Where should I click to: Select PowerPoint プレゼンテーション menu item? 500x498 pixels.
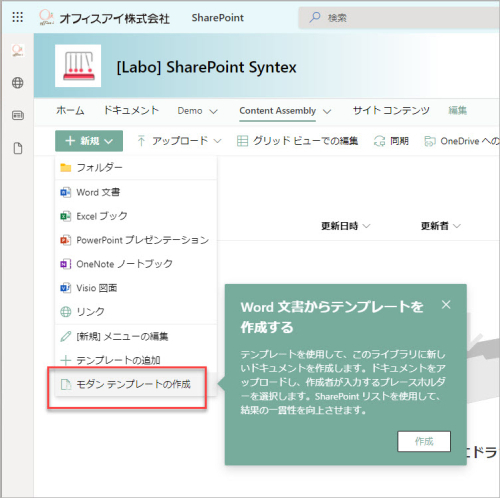tap(136, 240)
